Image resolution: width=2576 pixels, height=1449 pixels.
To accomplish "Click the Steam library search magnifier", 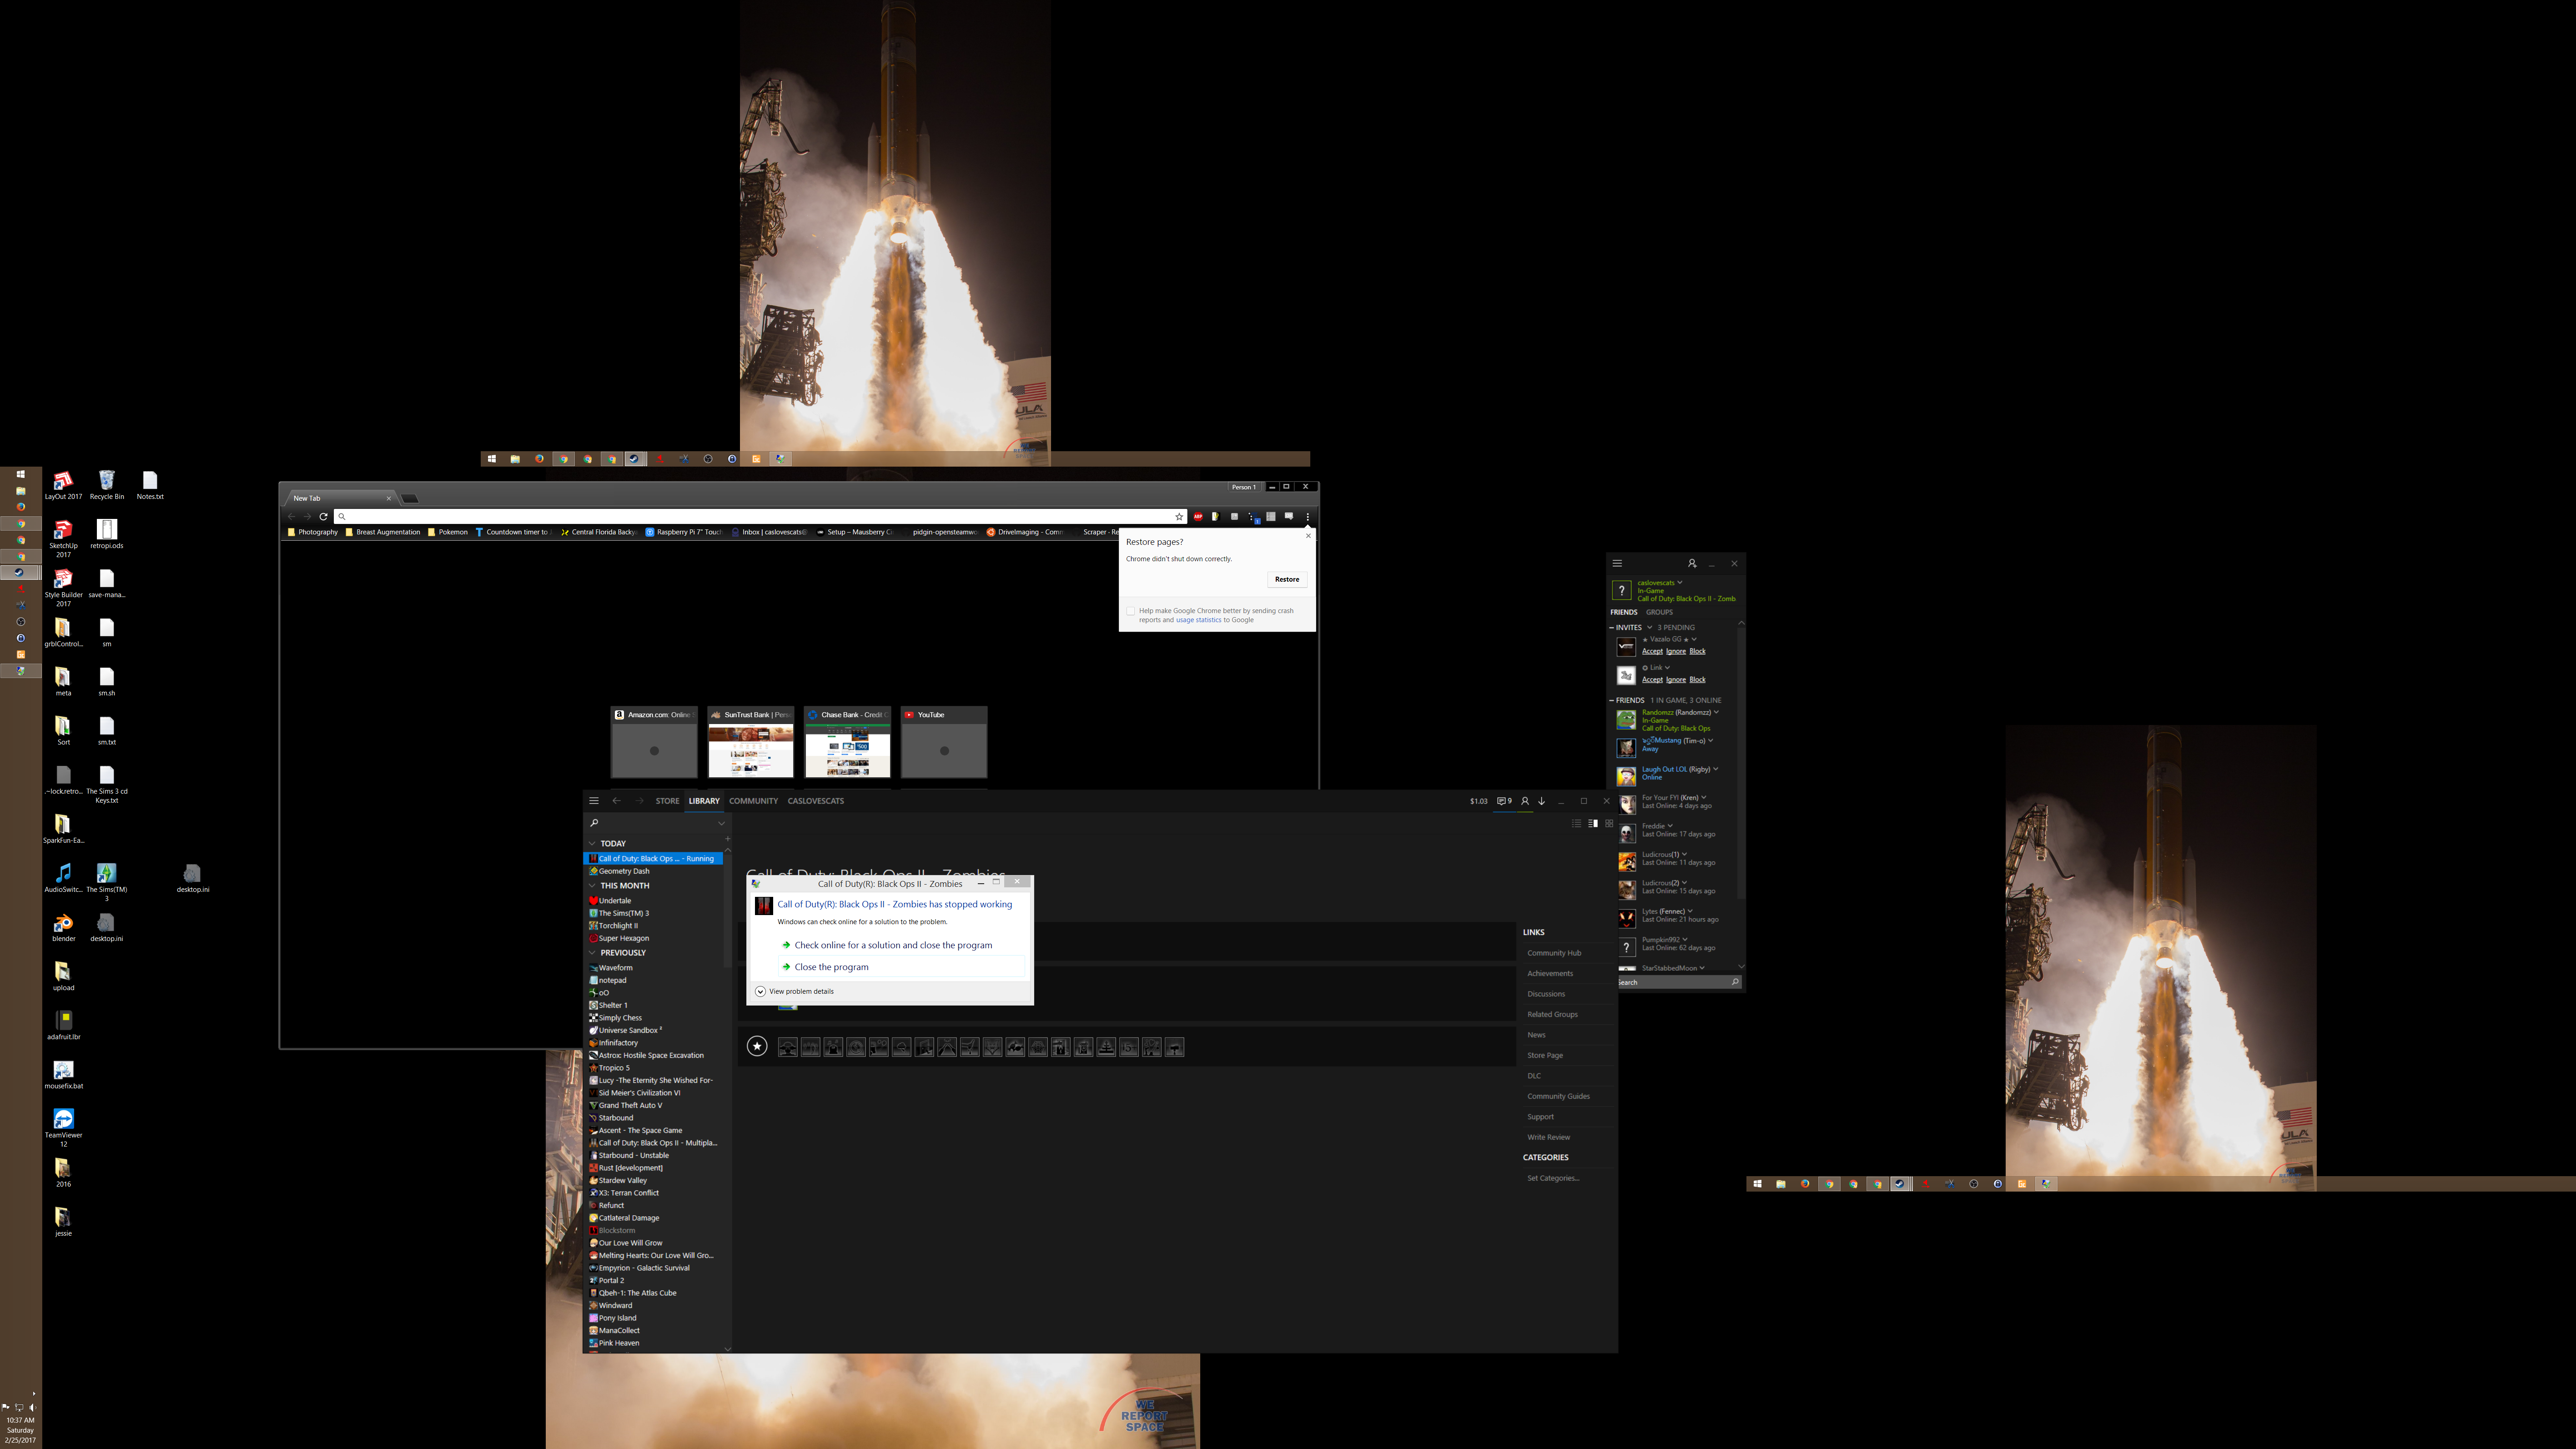I will 594,823.
